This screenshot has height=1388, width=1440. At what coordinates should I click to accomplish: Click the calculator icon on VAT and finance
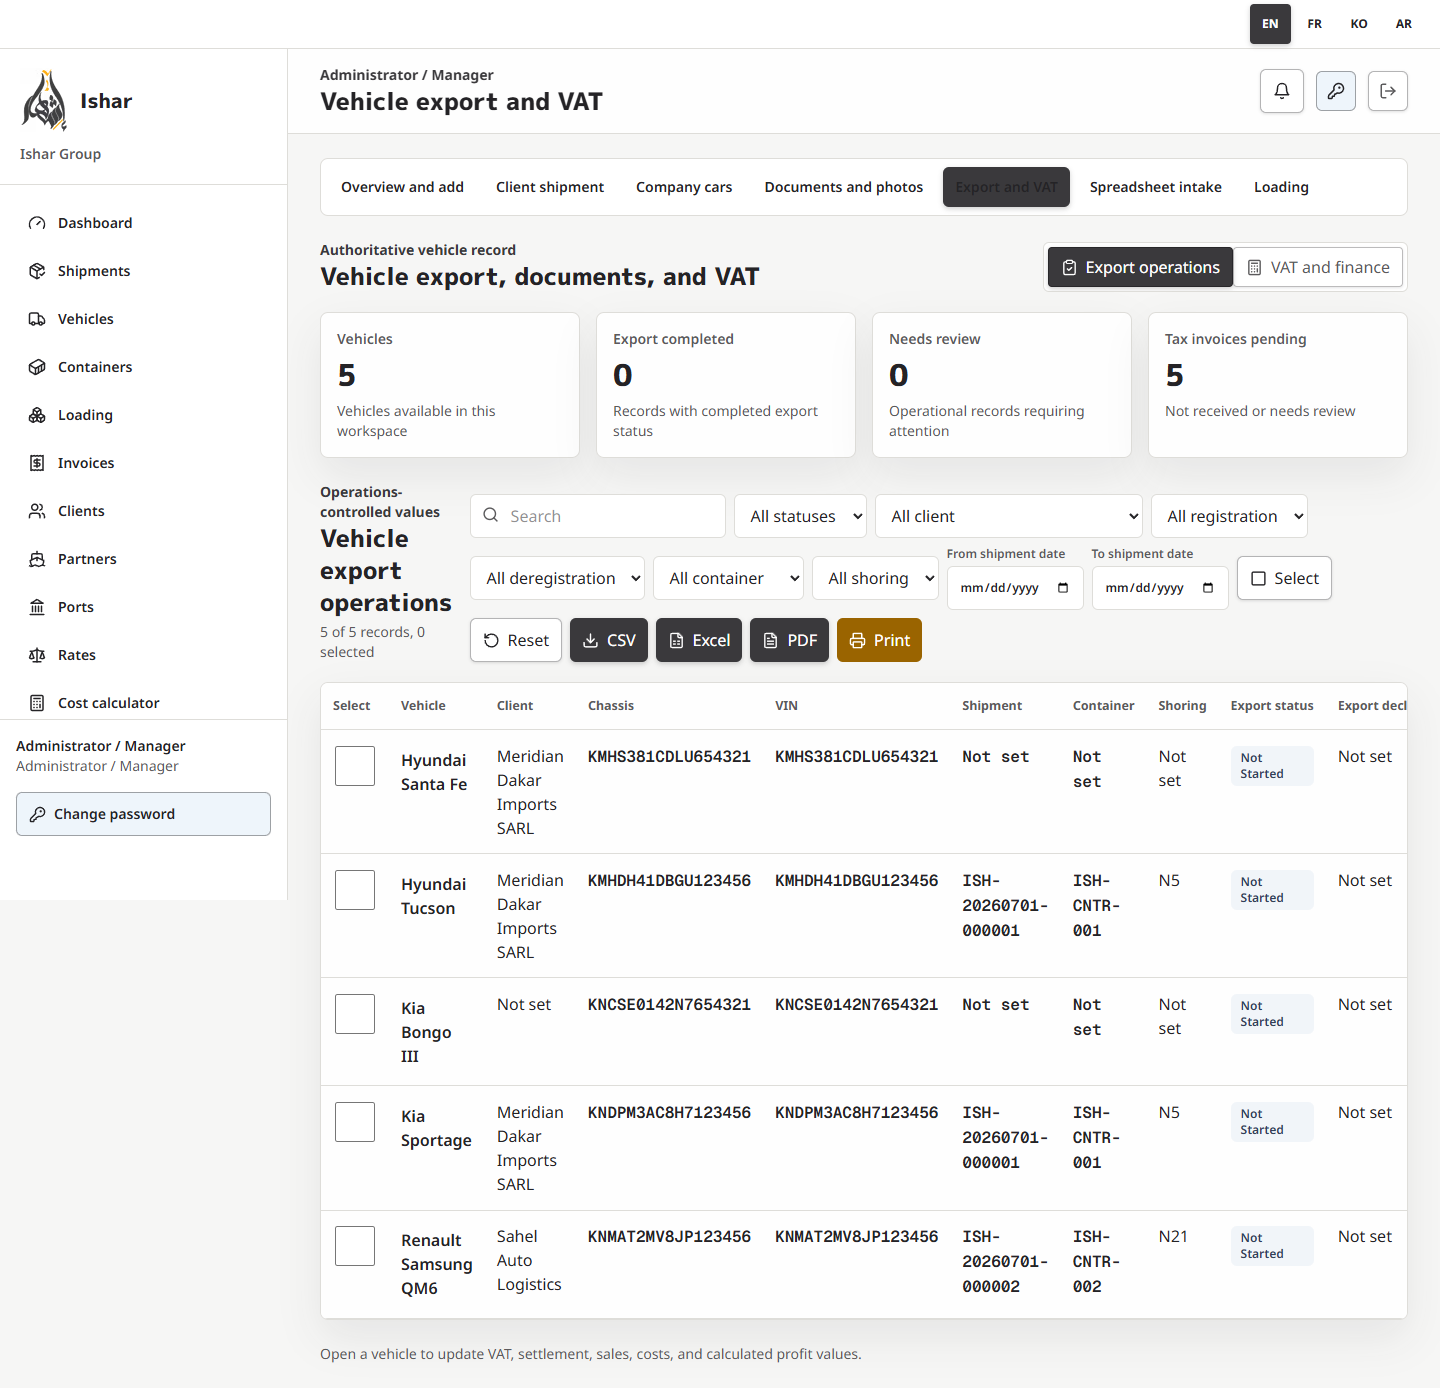point(1254,268)
